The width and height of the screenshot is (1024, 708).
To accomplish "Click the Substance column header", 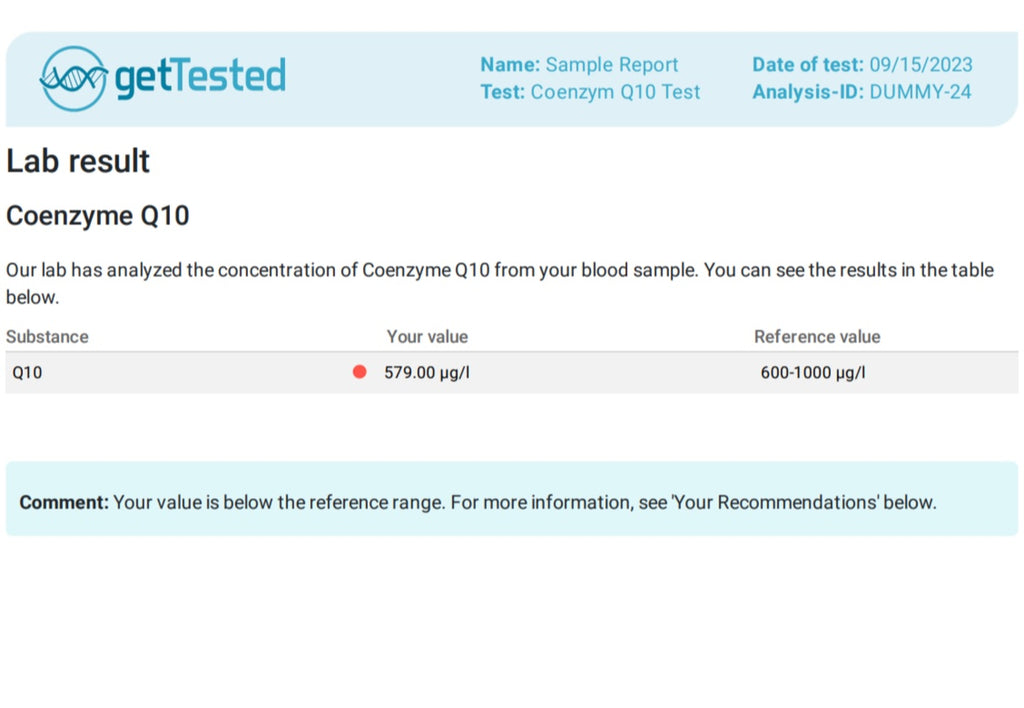I will pyautogui.click(x=47, y=337).
